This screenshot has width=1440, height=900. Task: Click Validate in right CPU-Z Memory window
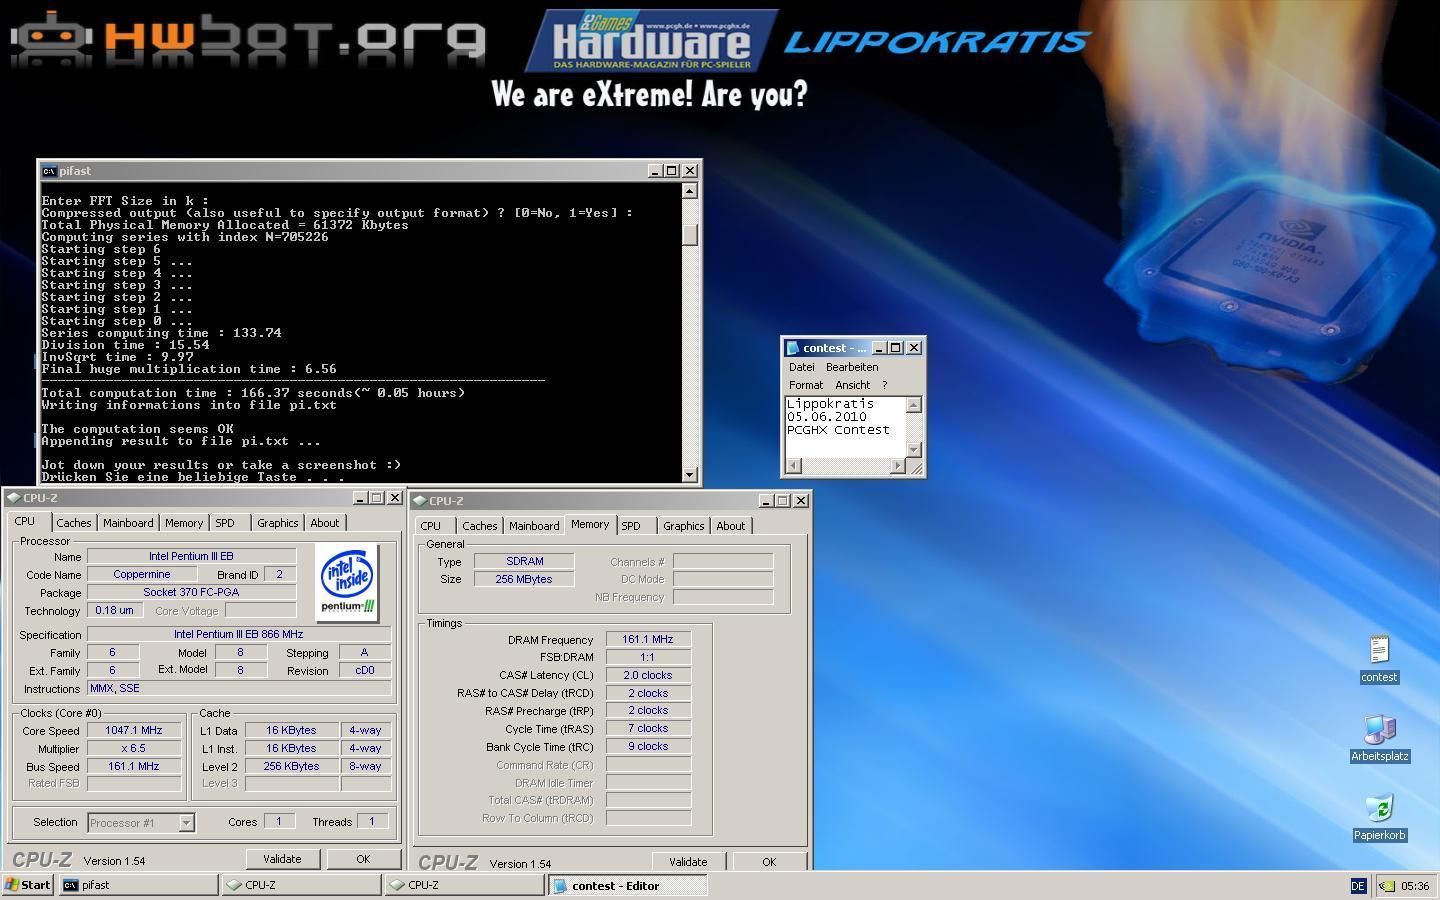click(x=688, y=861)
